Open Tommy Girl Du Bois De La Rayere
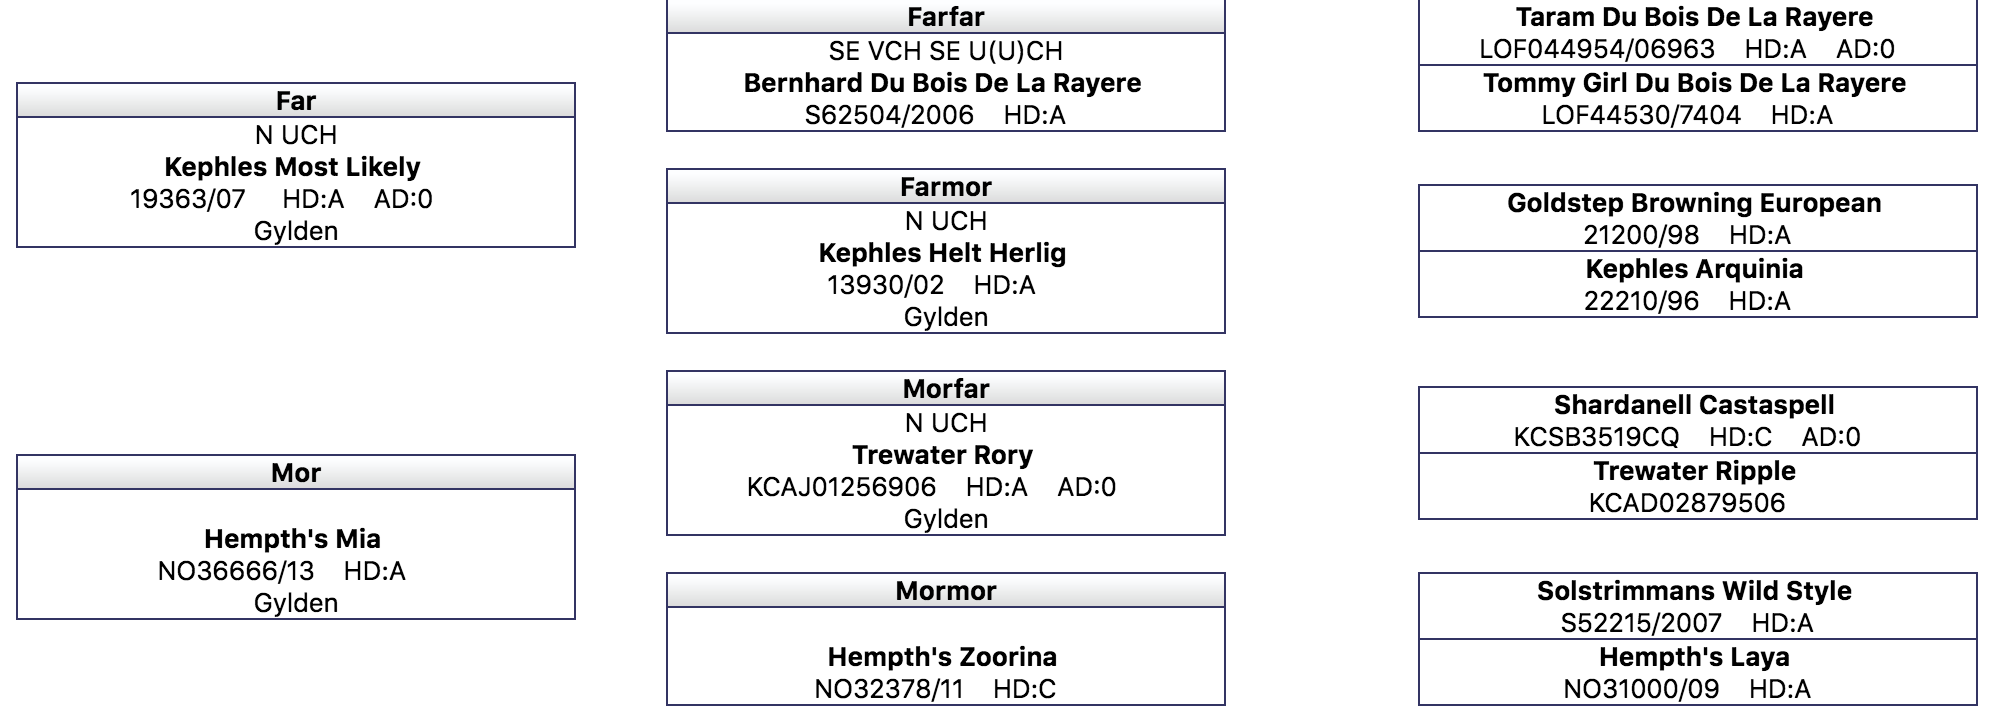Image resolution: width=2008 pixels, height=718 pixels. coord(1694,83)
